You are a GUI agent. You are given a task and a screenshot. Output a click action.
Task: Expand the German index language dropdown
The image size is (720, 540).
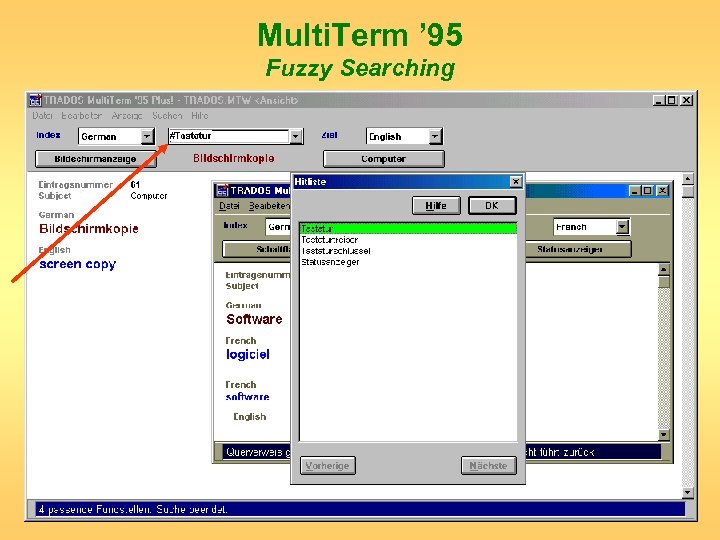coord(147,136)
